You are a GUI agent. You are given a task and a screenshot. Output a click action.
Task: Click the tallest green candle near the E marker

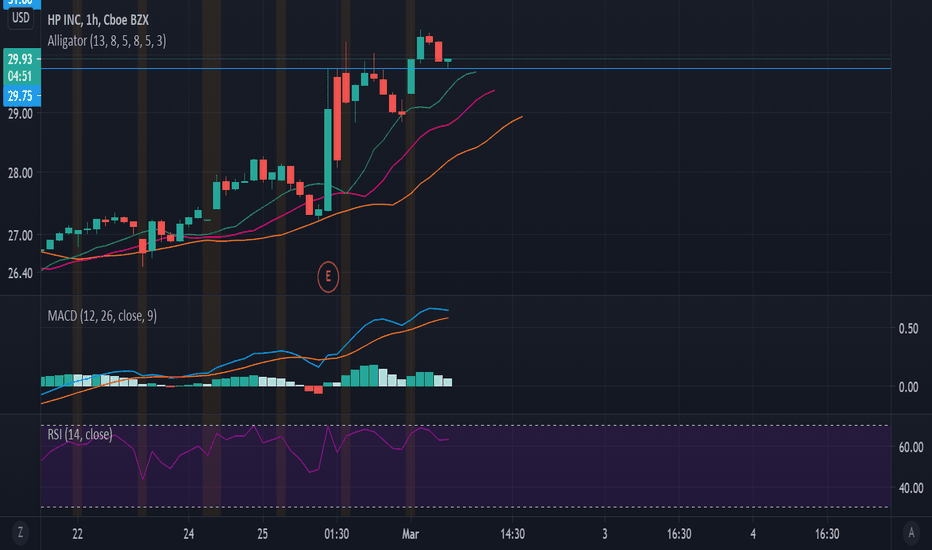coord(328,159)
